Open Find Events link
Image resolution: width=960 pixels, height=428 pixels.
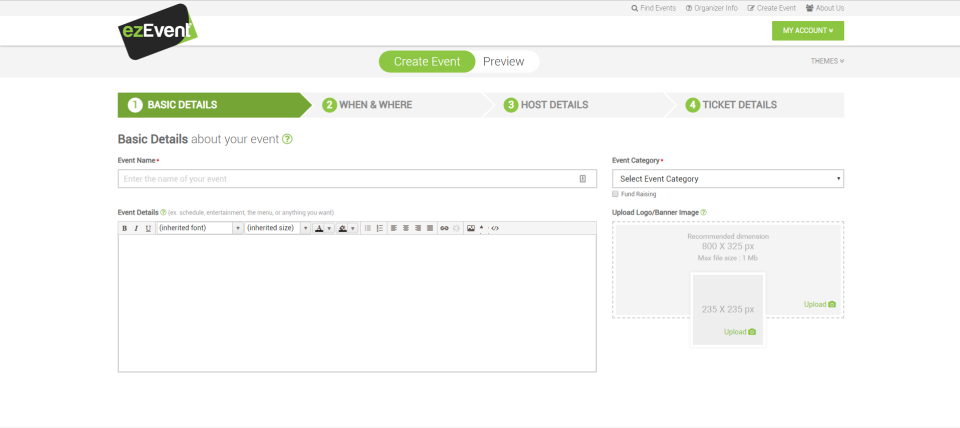(653, 8)
